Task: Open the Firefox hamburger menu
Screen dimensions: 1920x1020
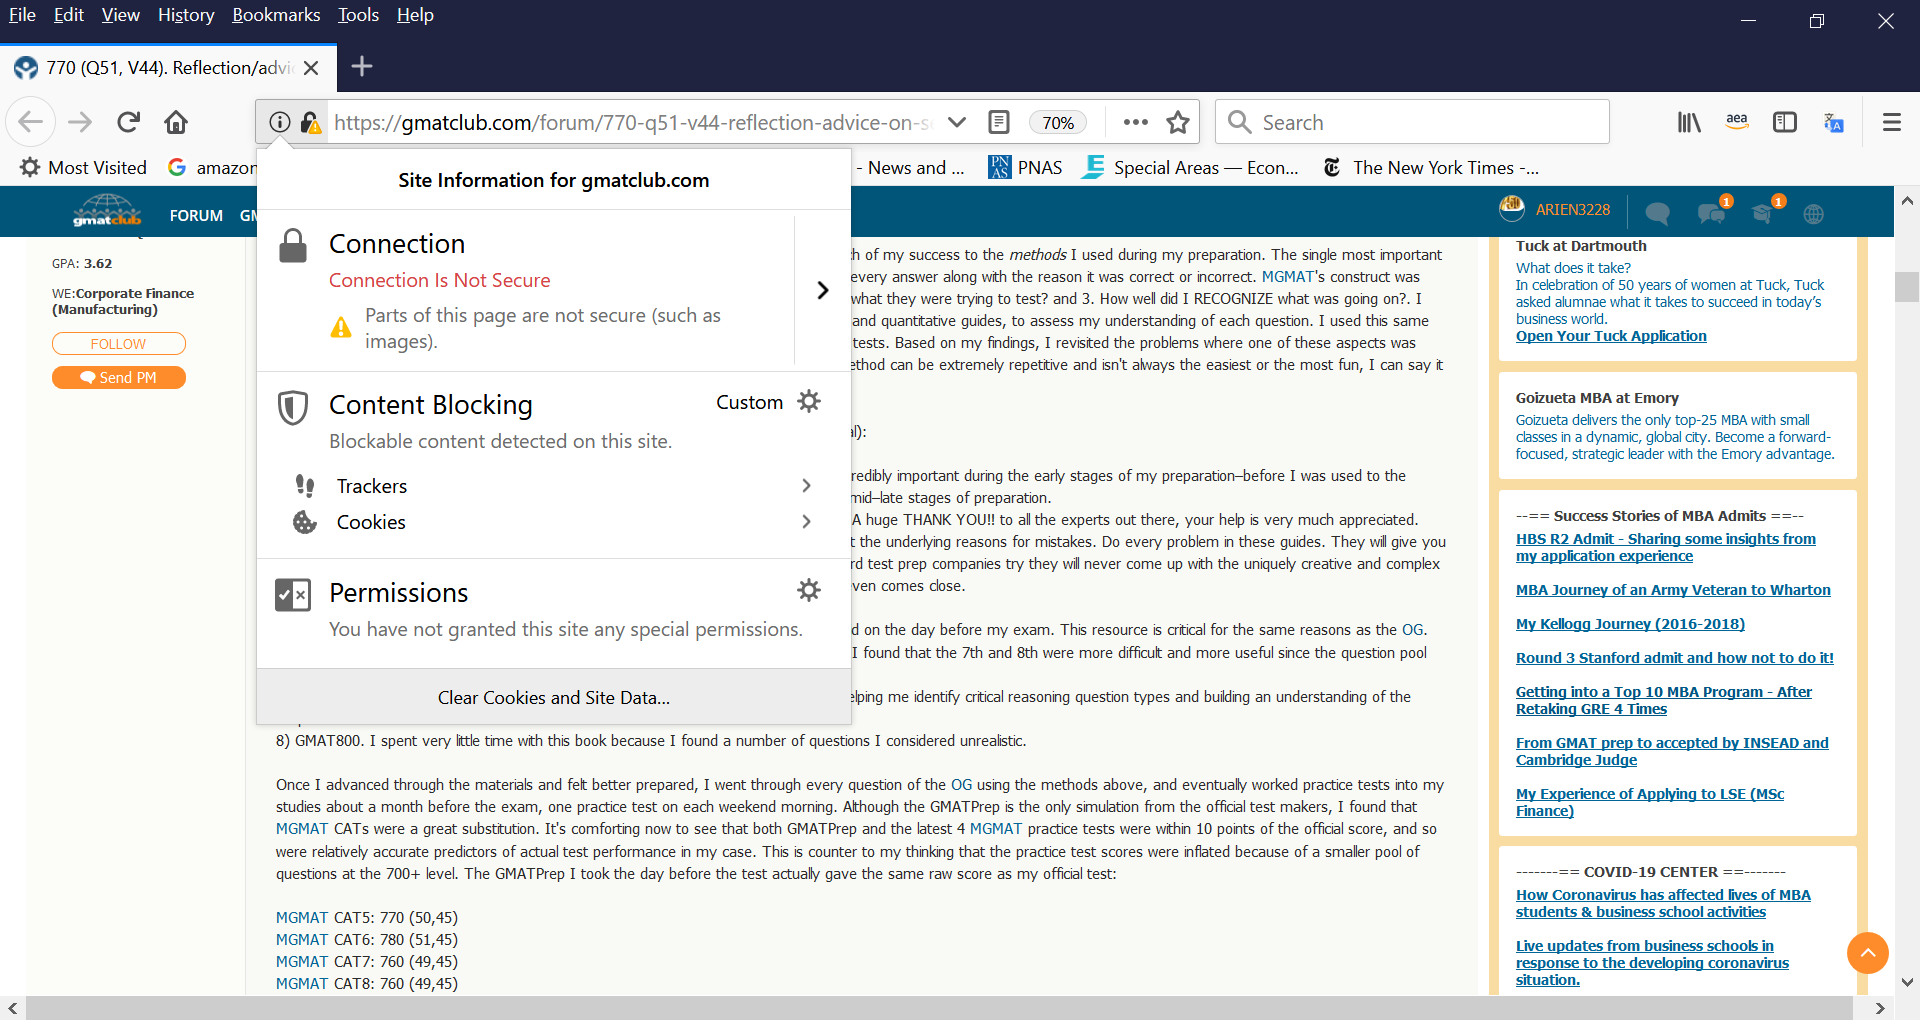Action: [x=1891, y=122]
